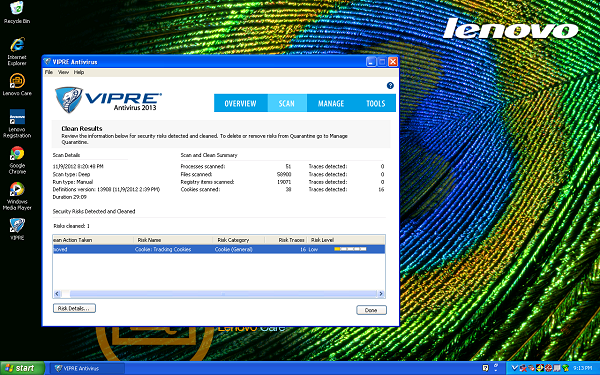
Task: Click the Cookies scanned label
Action: (200, 189)
